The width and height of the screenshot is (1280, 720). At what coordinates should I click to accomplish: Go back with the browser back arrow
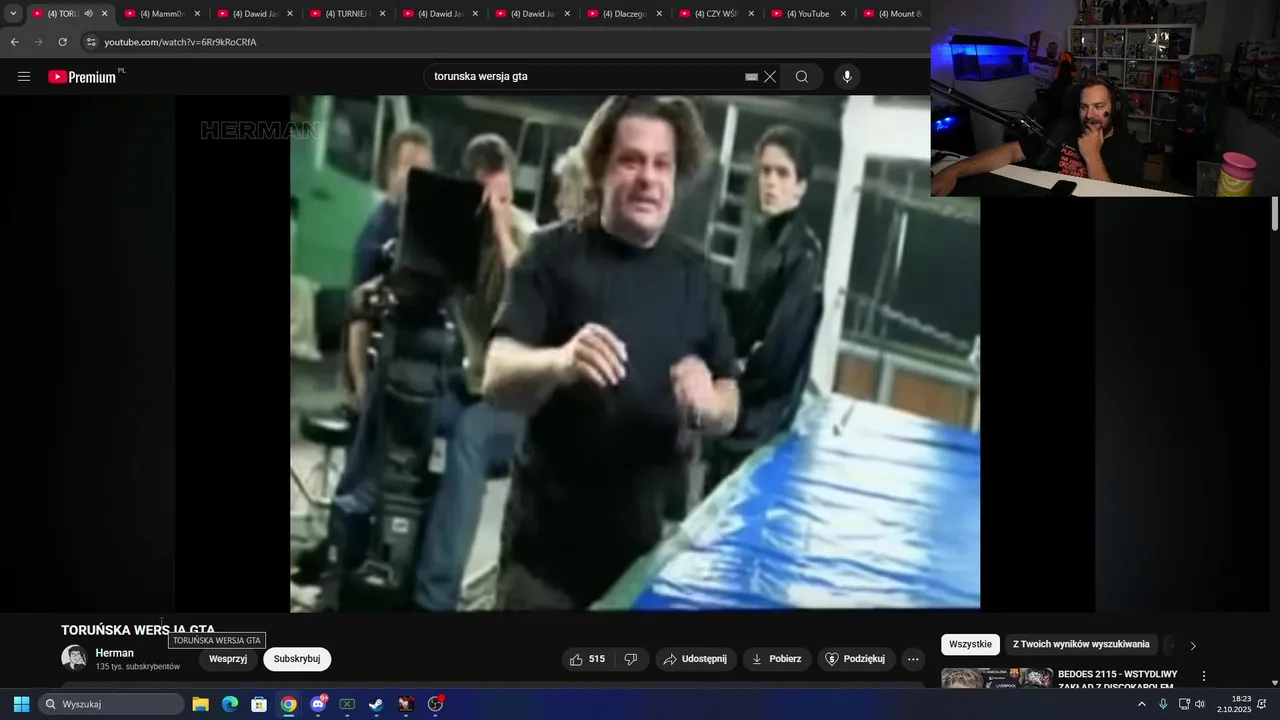tap(14, 42)
